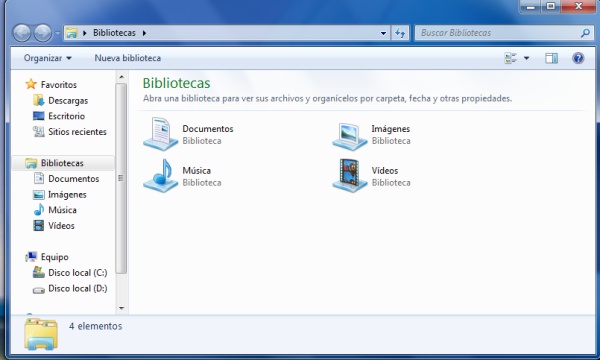Open address bar history dropdown

383,33
